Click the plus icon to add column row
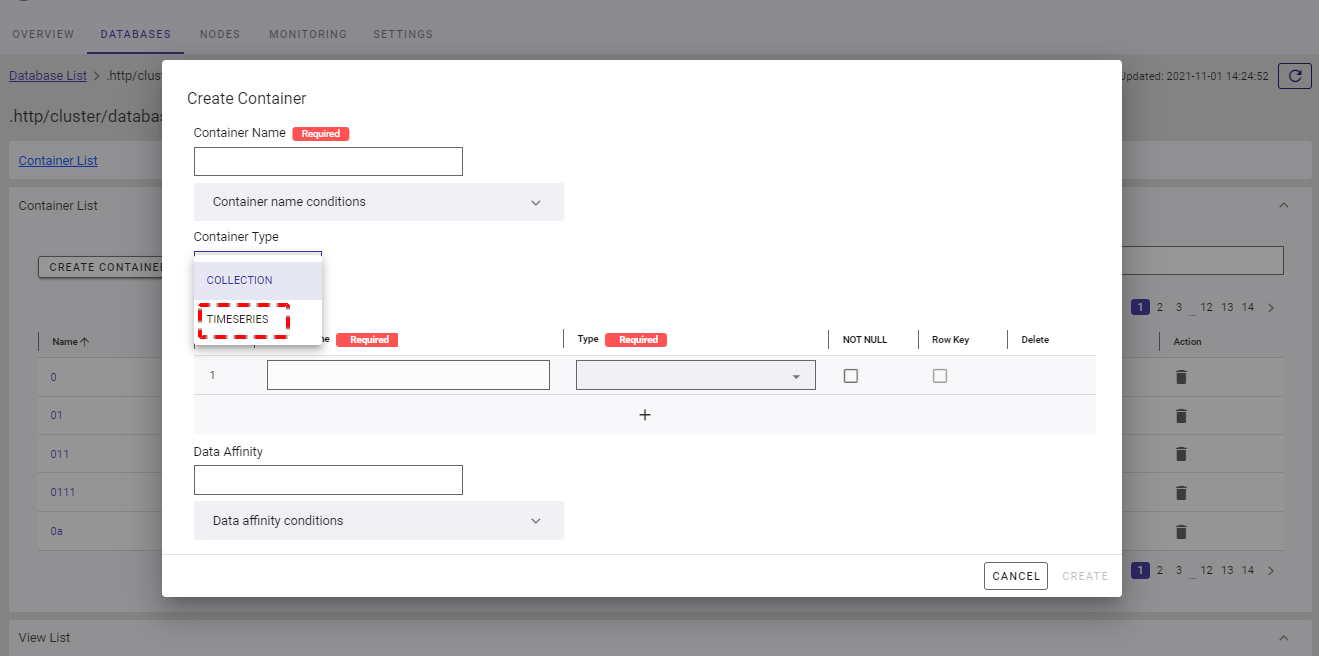 645,415
